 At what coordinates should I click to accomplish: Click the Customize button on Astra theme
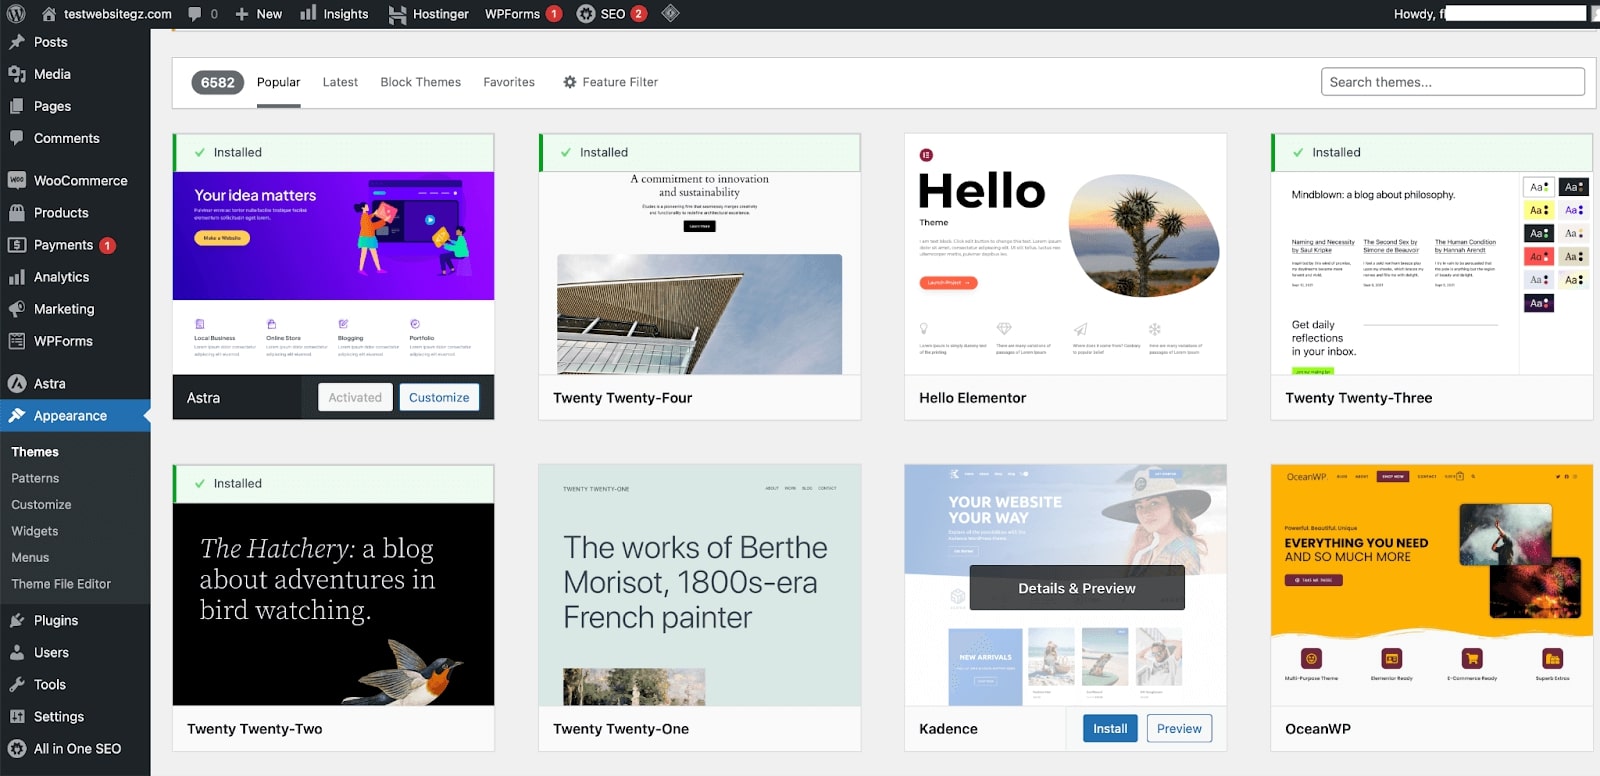439,397
